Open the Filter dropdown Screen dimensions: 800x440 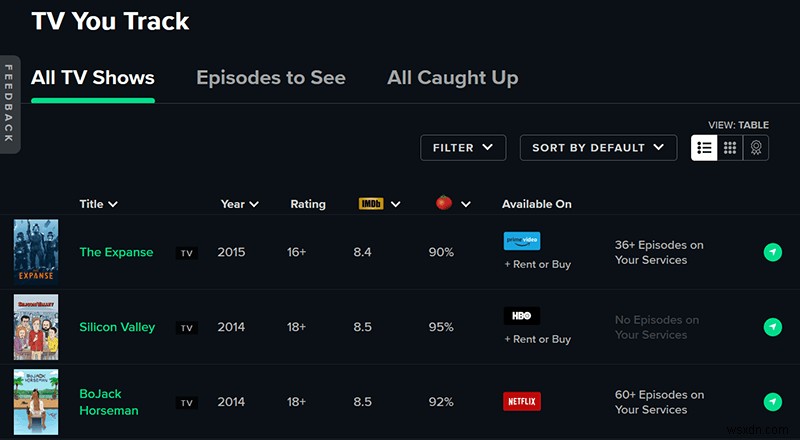463,147
